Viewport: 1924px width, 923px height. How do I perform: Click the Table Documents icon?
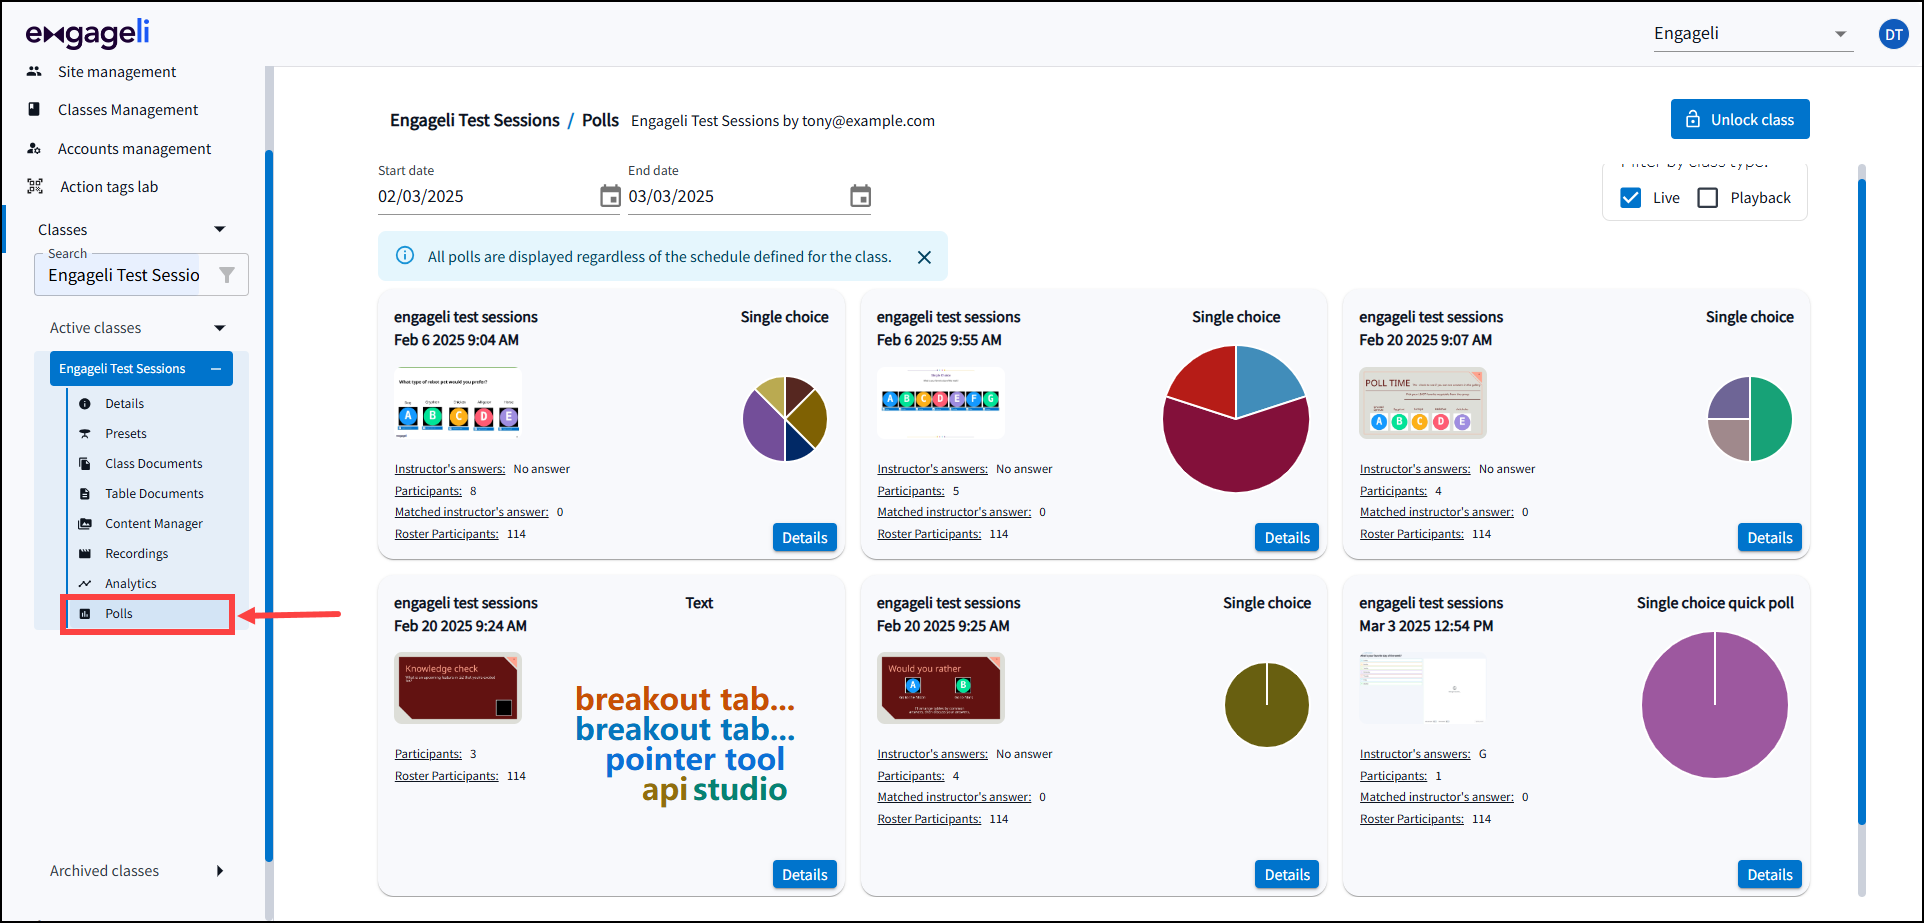(85, 494)
